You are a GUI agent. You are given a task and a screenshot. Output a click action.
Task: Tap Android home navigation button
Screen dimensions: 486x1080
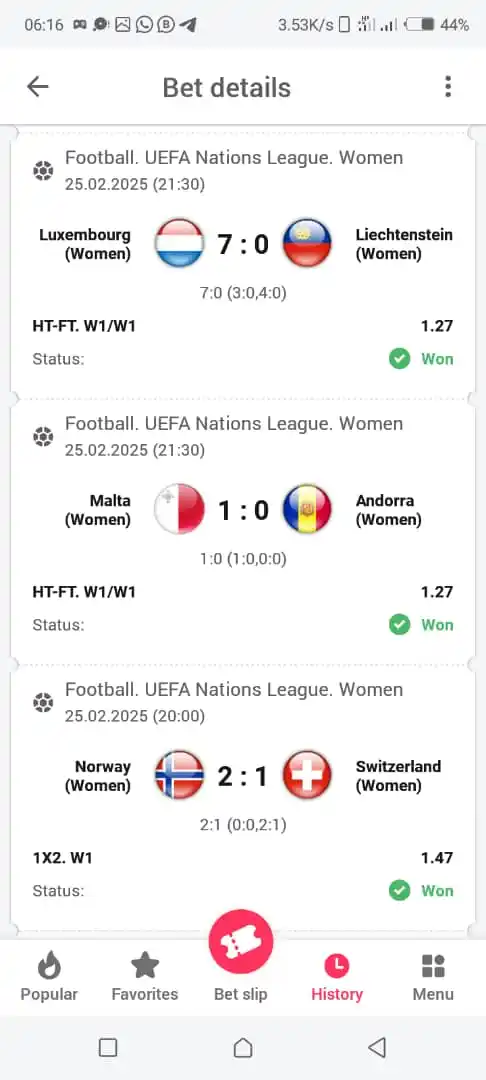[242, 1048]
